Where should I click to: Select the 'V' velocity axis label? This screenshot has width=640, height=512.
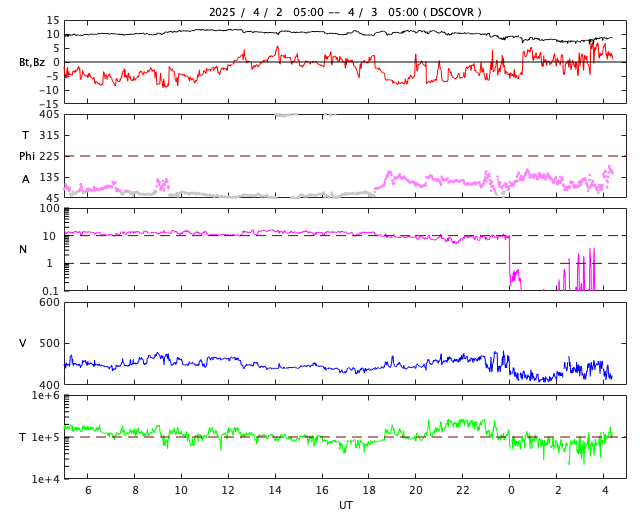[x=23, y=343]
